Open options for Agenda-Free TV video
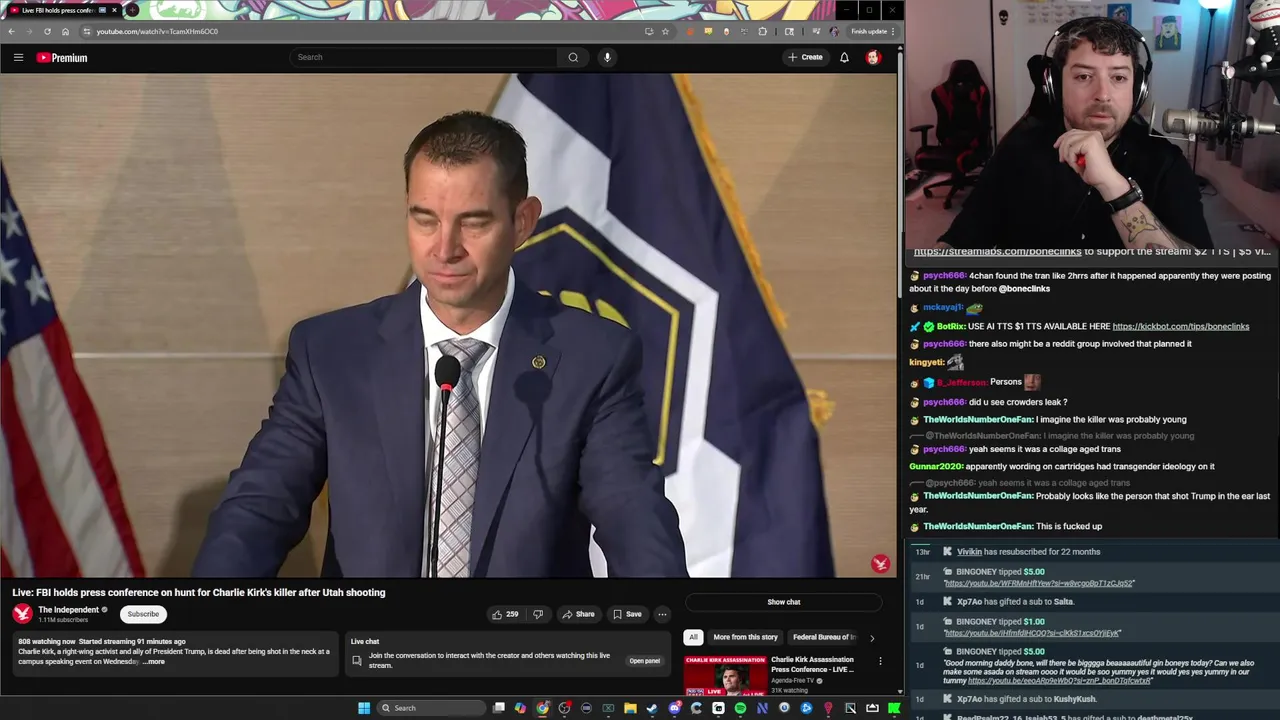The image size is (1280, 720). point(880,661)
